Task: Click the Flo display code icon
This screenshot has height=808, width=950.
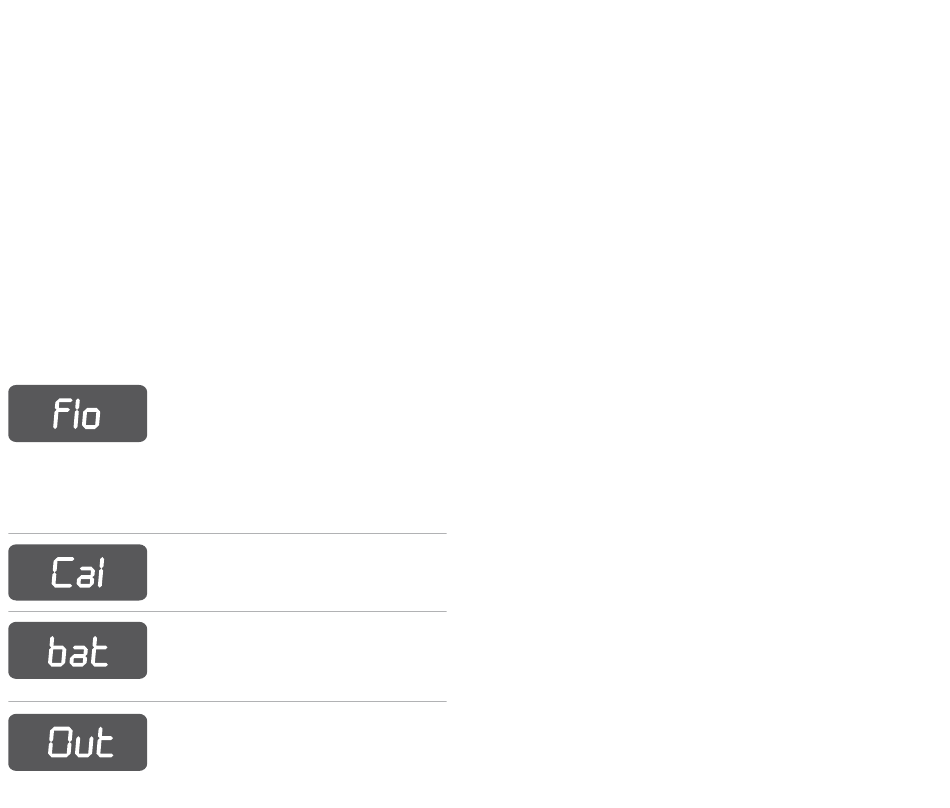Action: click(x=78, y=413)
